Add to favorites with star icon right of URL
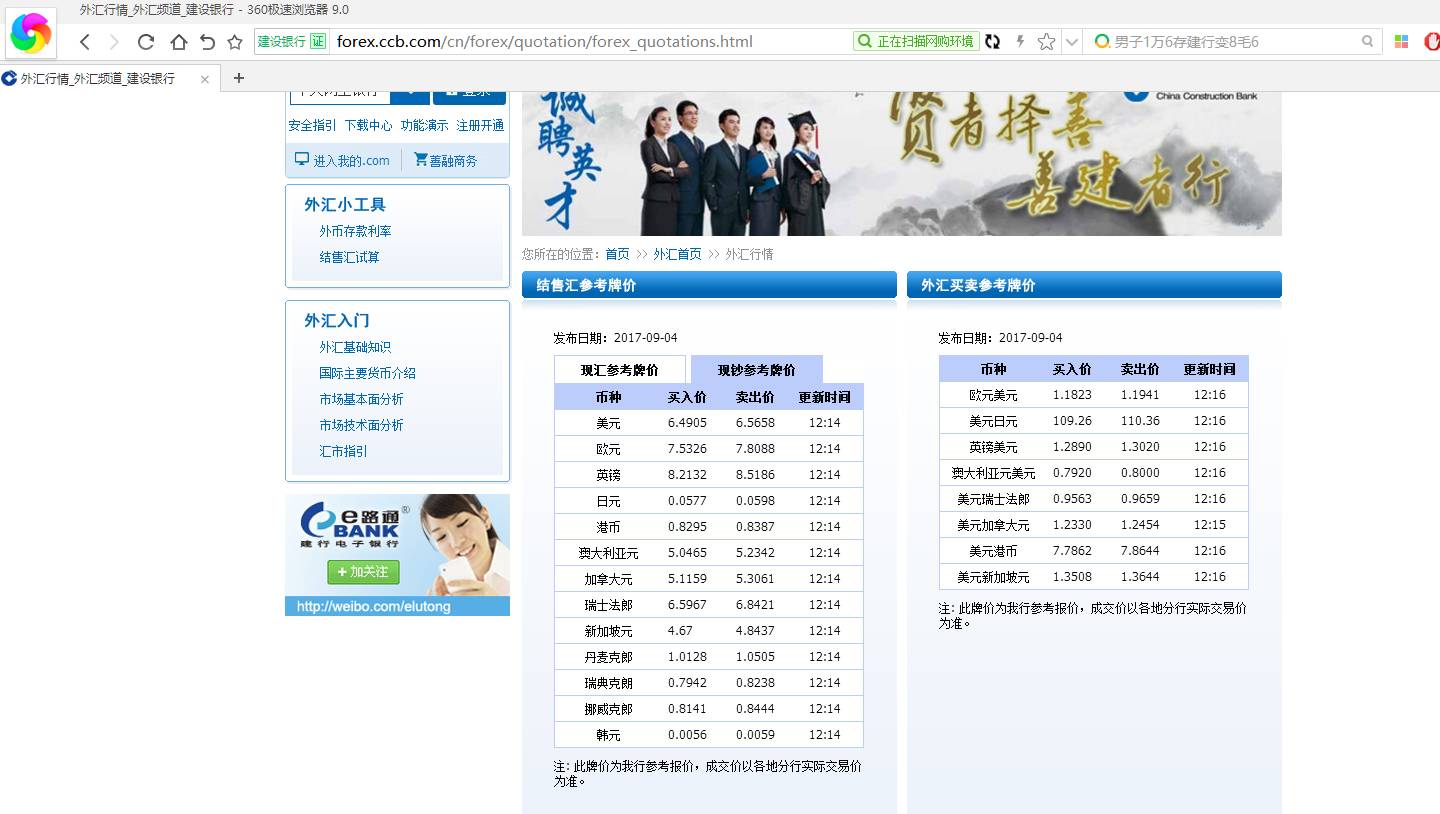Viewport: 1440px width, 814px height. tap(1046, 42)
